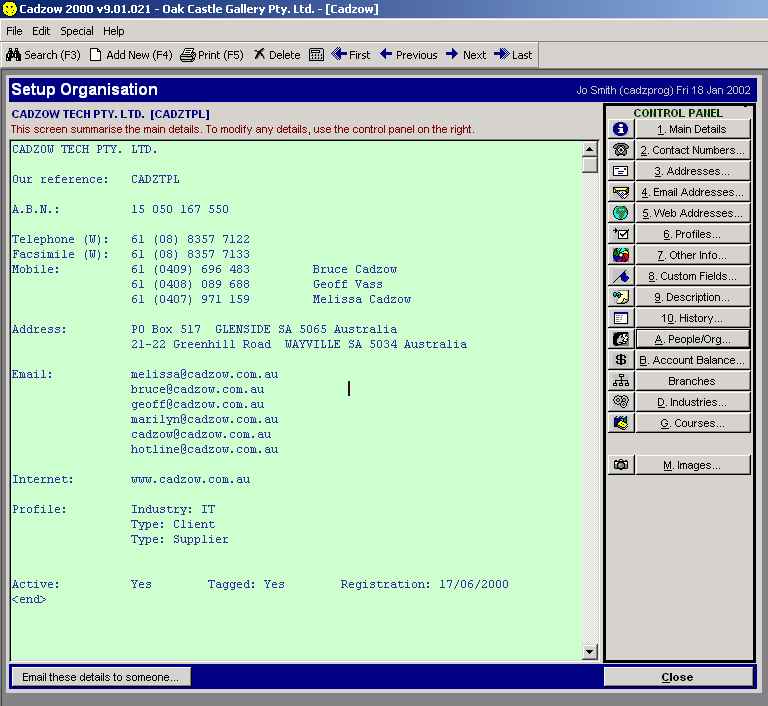Click the Main Details info icon

[x=621, y=129]
